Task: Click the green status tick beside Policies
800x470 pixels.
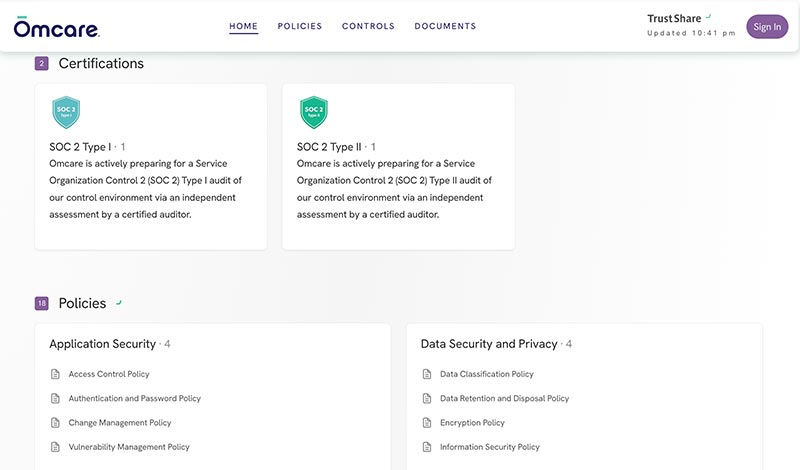Action: pos(119,303)
